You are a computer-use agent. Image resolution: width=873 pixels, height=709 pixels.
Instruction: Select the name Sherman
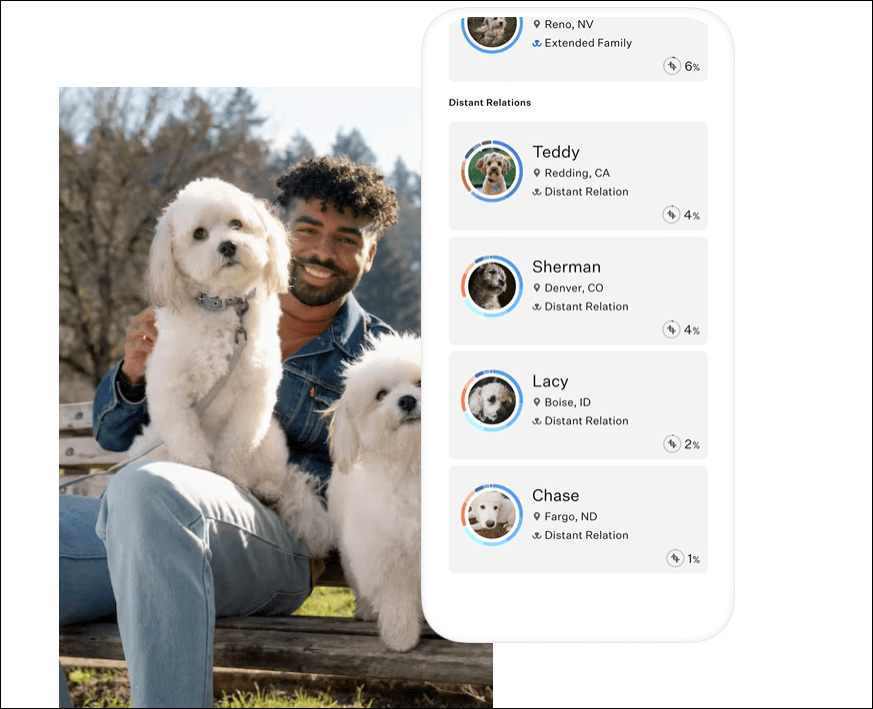[566, 267]
